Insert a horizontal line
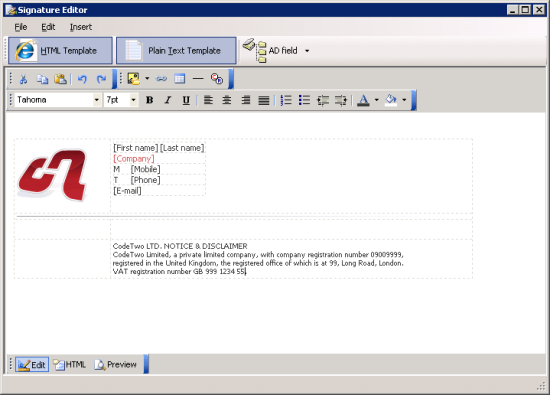This screenshot has width=550, height=395. pos(198,79)
